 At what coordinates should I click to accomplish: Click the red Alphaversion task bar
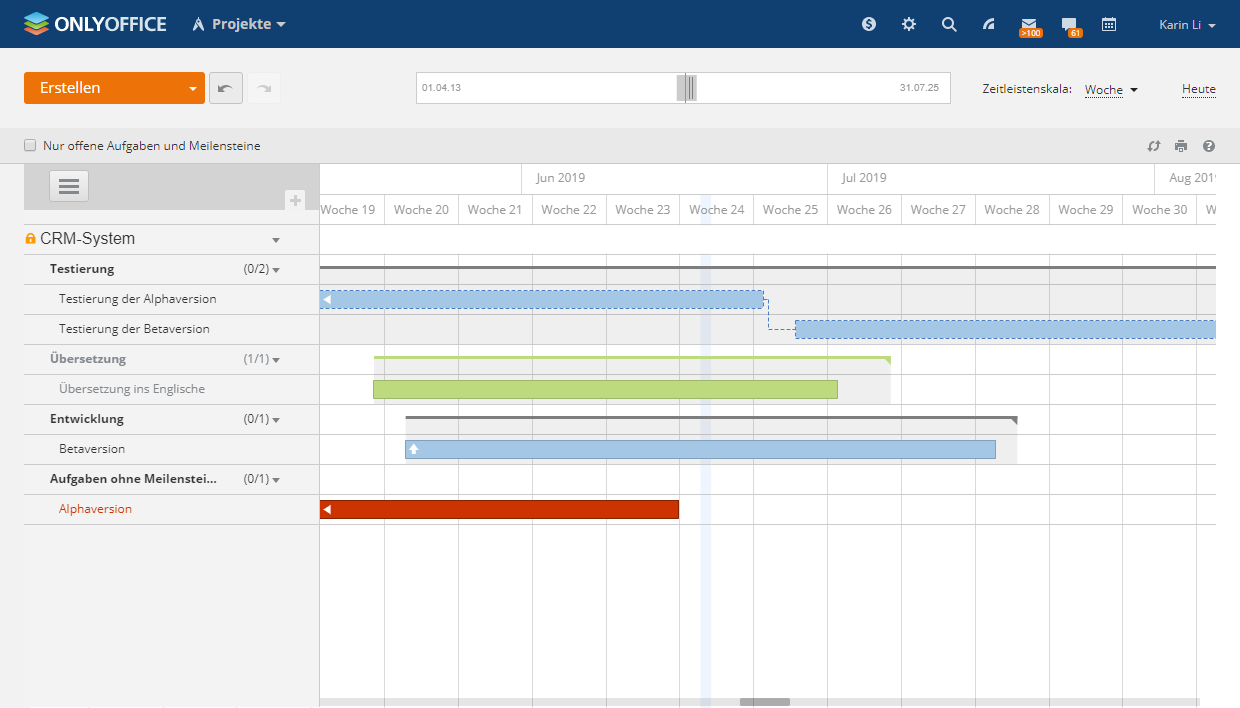coord(500,510)
